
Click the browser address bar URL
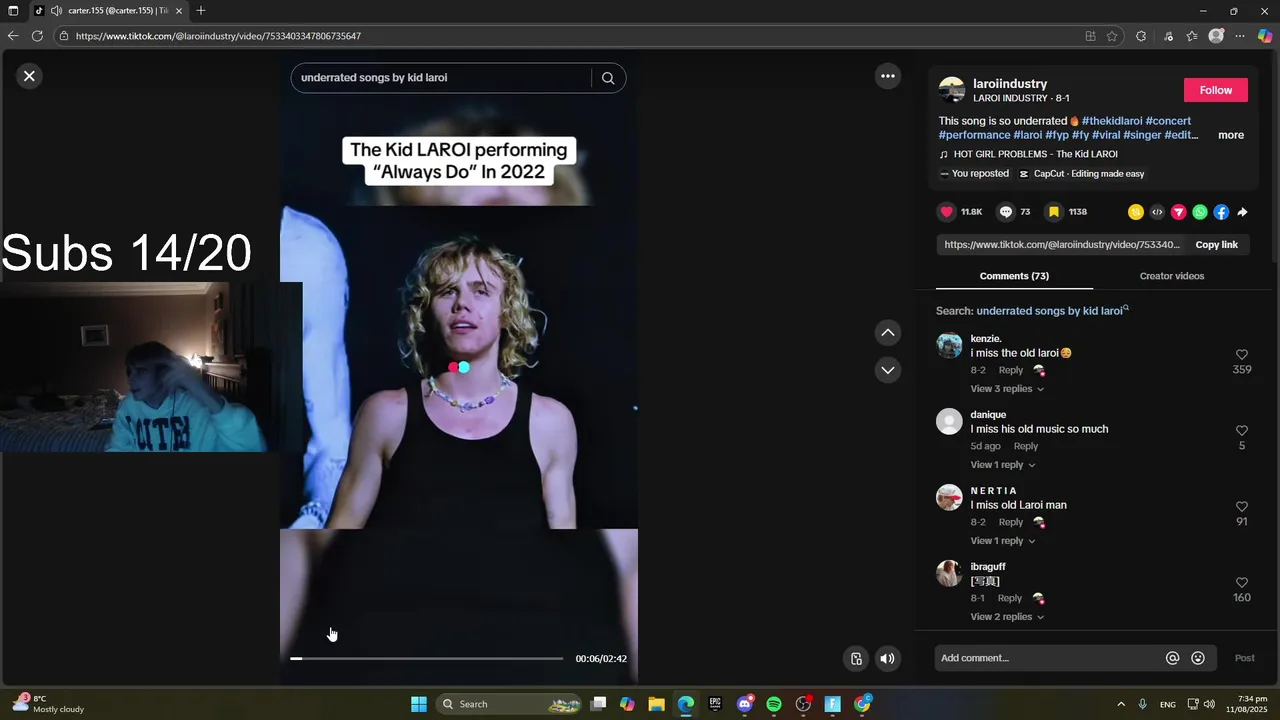218,36
